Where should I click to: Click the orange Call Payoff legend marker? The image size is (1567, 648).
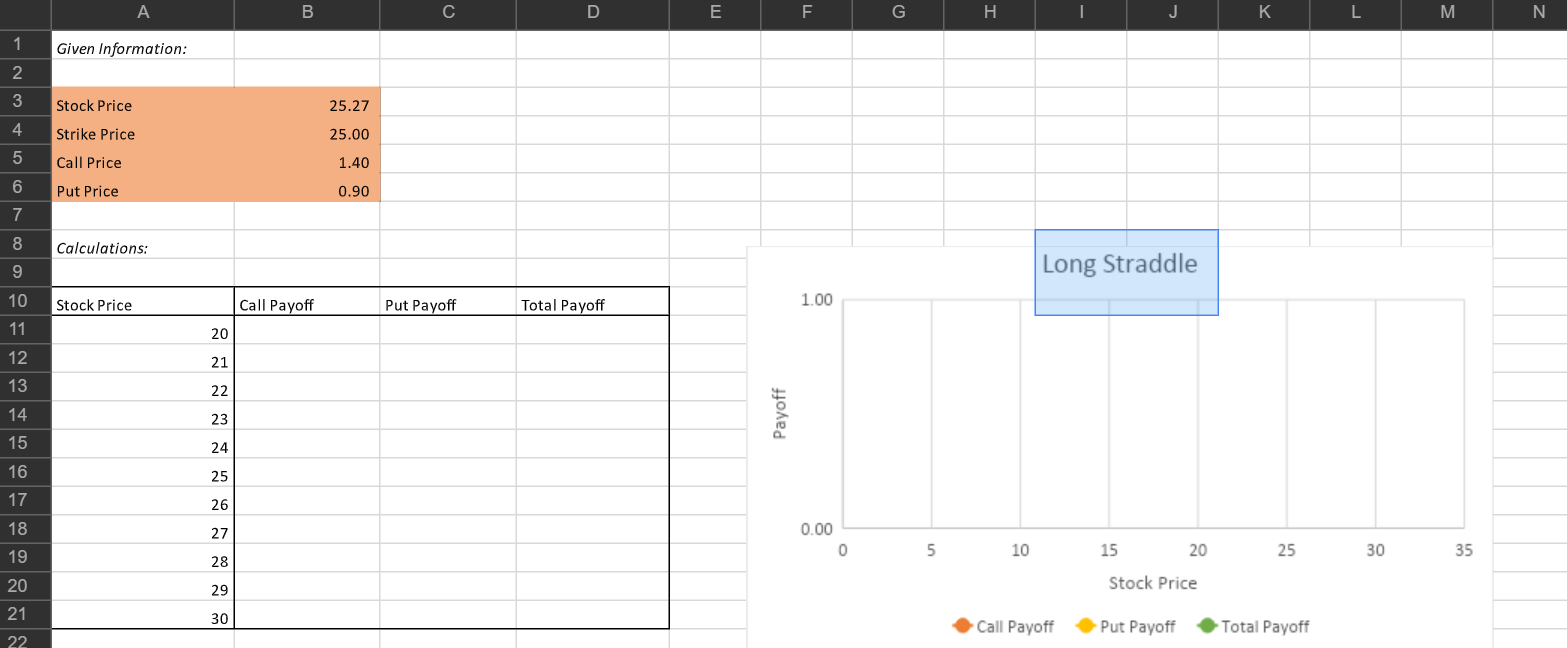coord(962,626)
